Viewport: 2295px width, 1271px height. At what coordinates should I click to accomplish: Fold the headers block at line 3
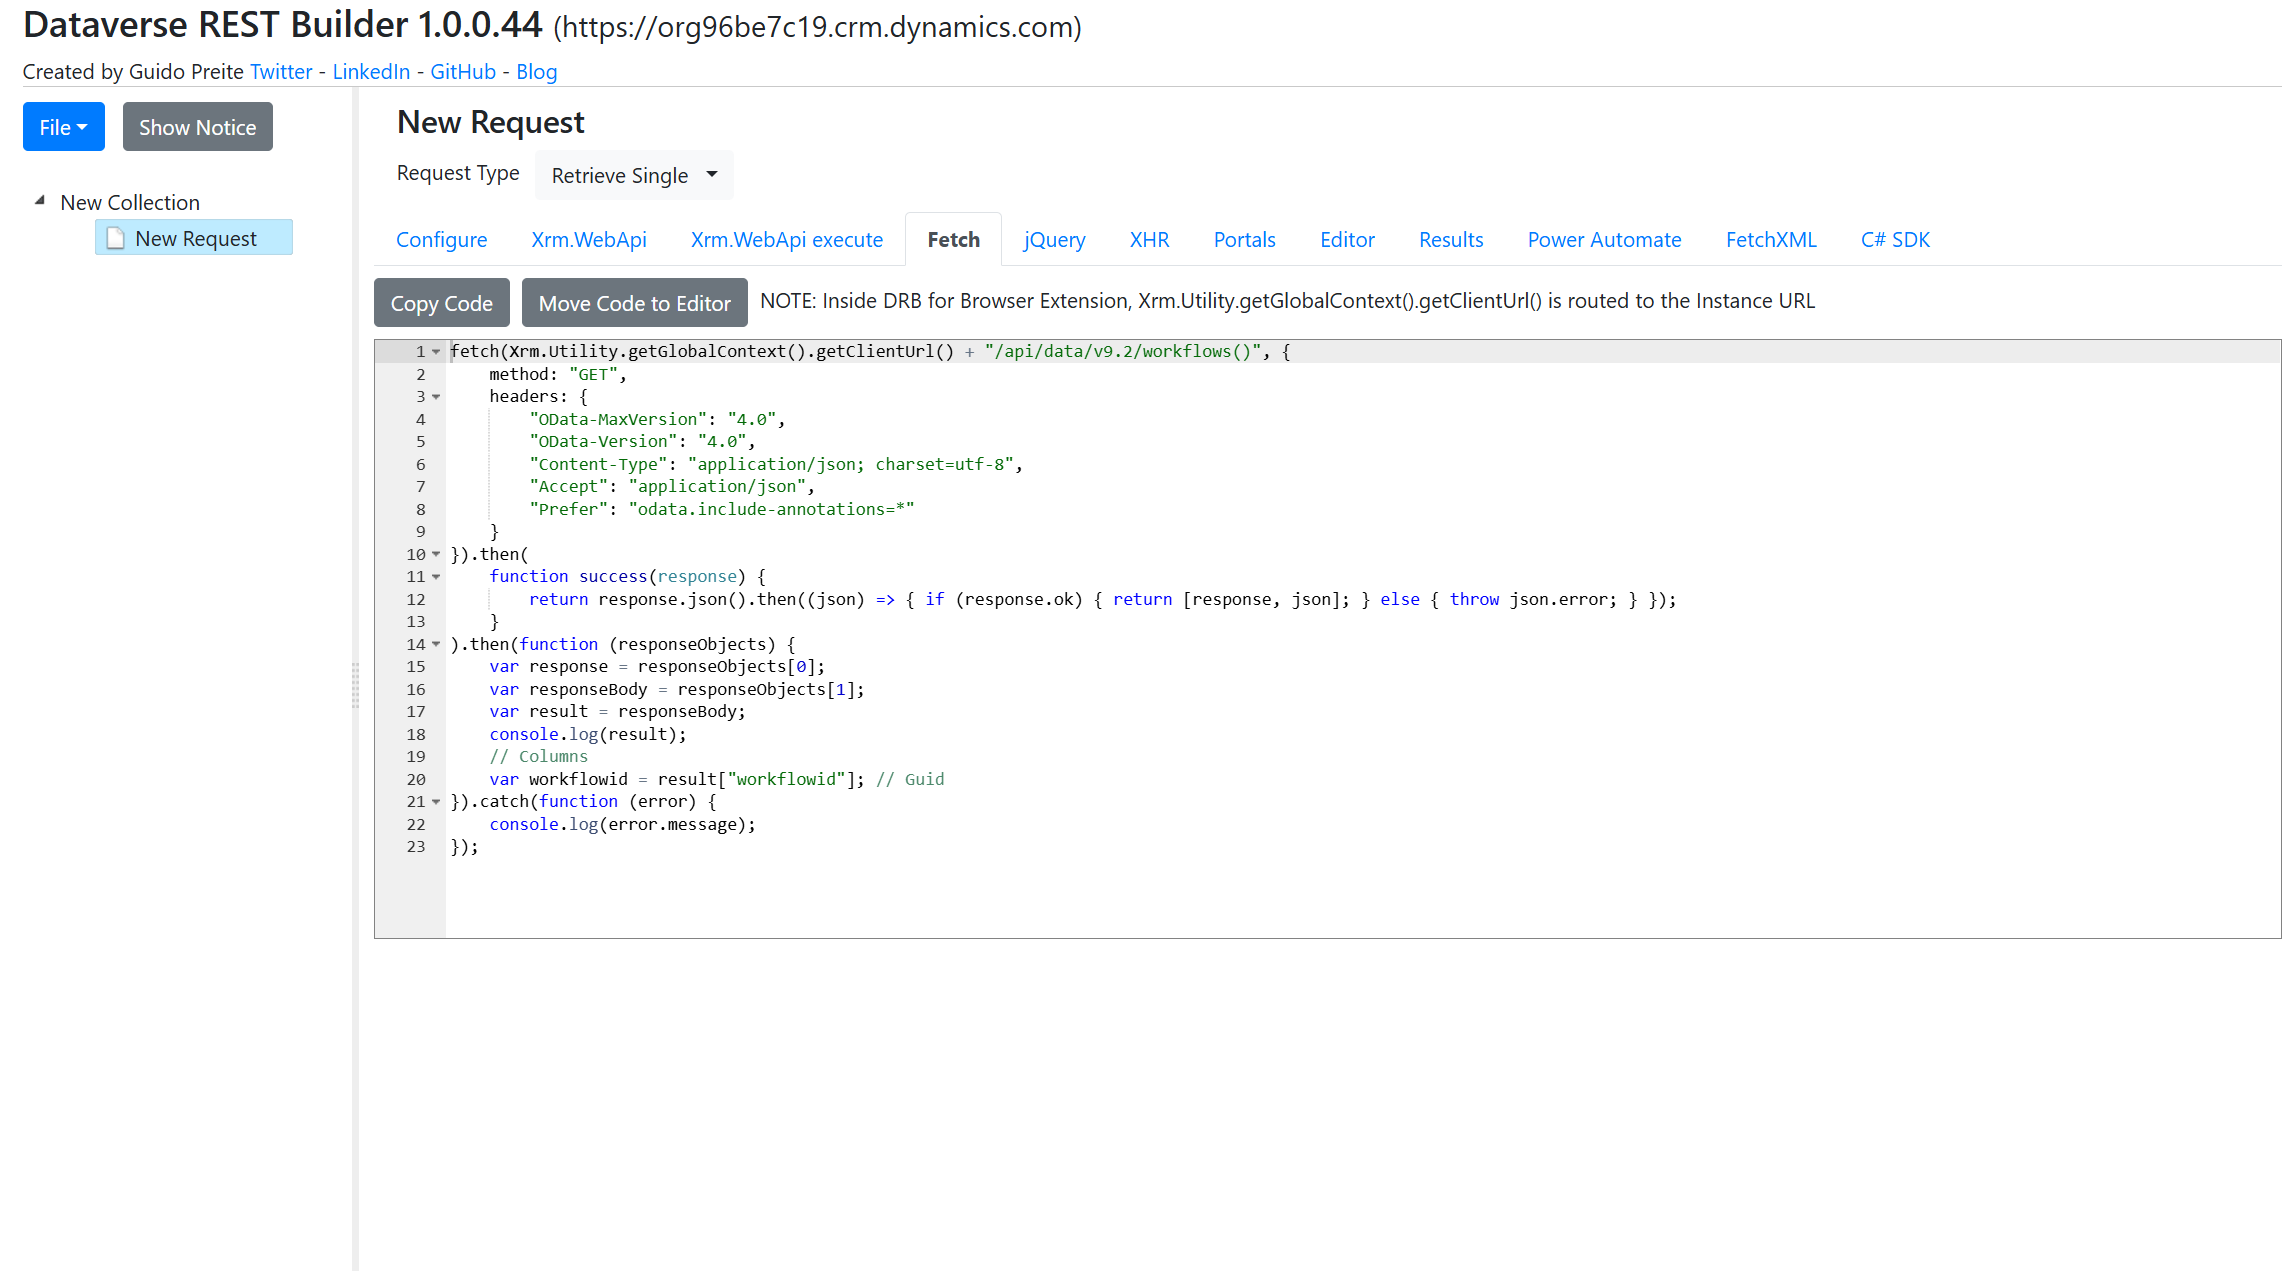point(436,397)
